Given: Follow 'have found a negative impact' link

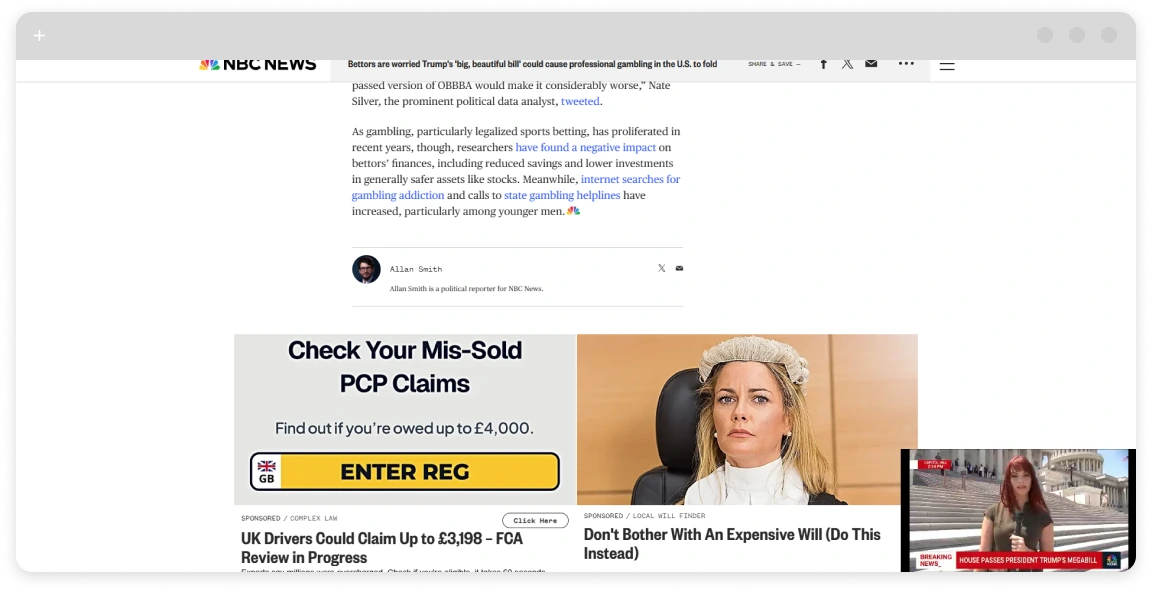Looking at the screenshot, I should [586, 147].
